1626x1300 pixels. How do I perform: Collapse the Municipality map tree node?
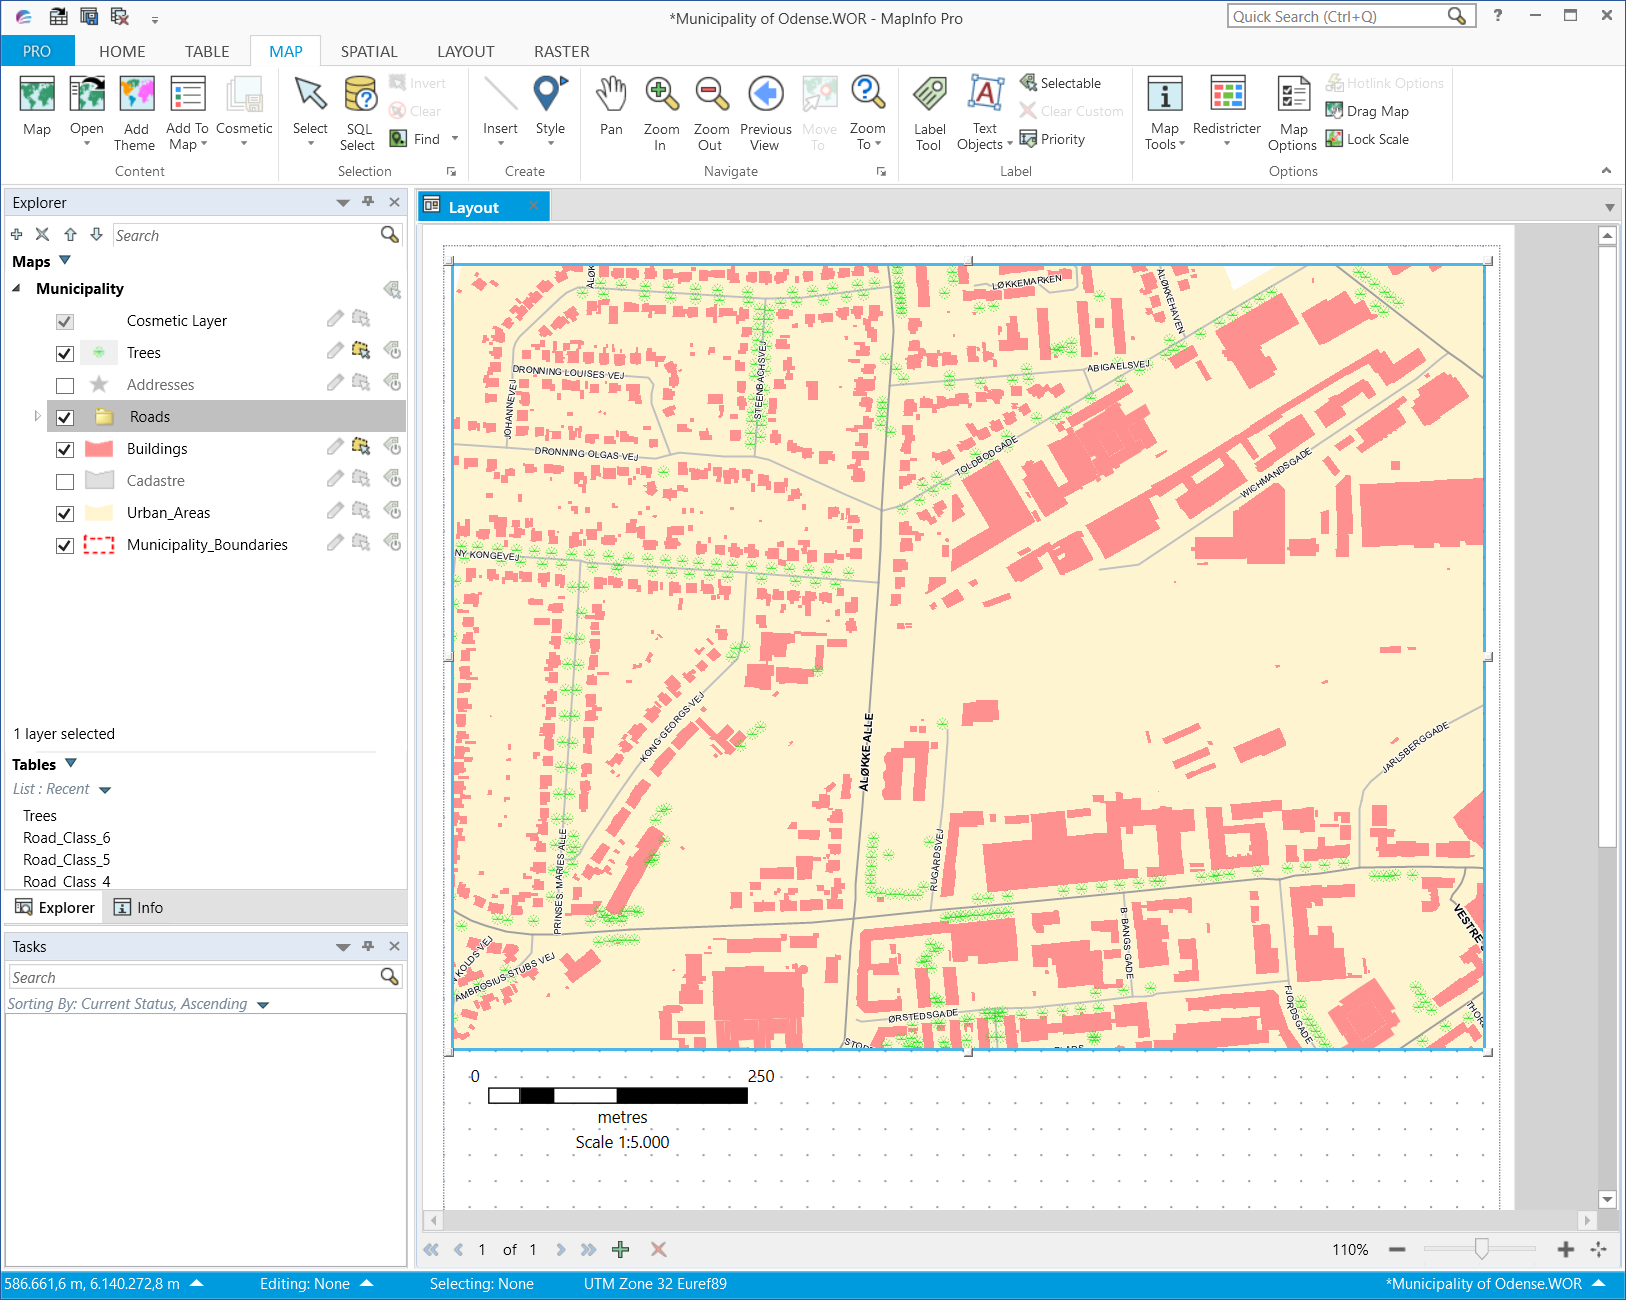click(x=16, y=288)
